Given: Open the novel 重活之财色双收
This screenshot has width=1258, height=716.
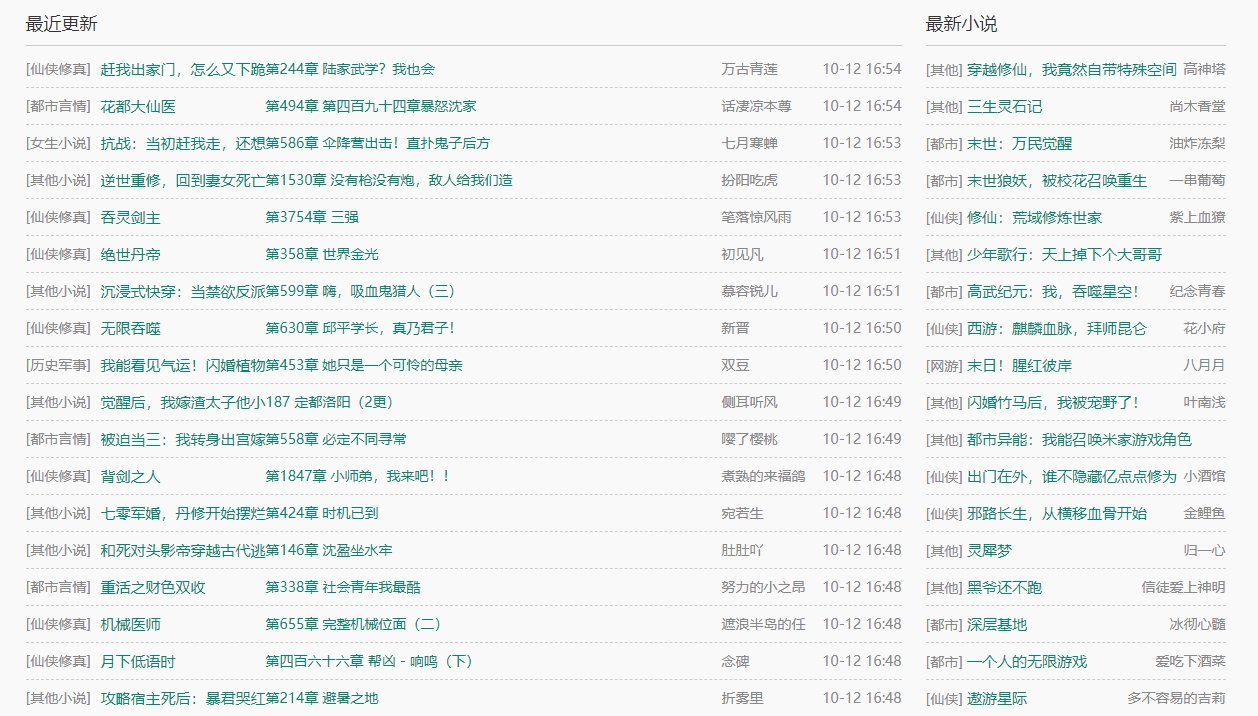Looking at the screenshot, I should pyautogui.click(x=153, y=587).
